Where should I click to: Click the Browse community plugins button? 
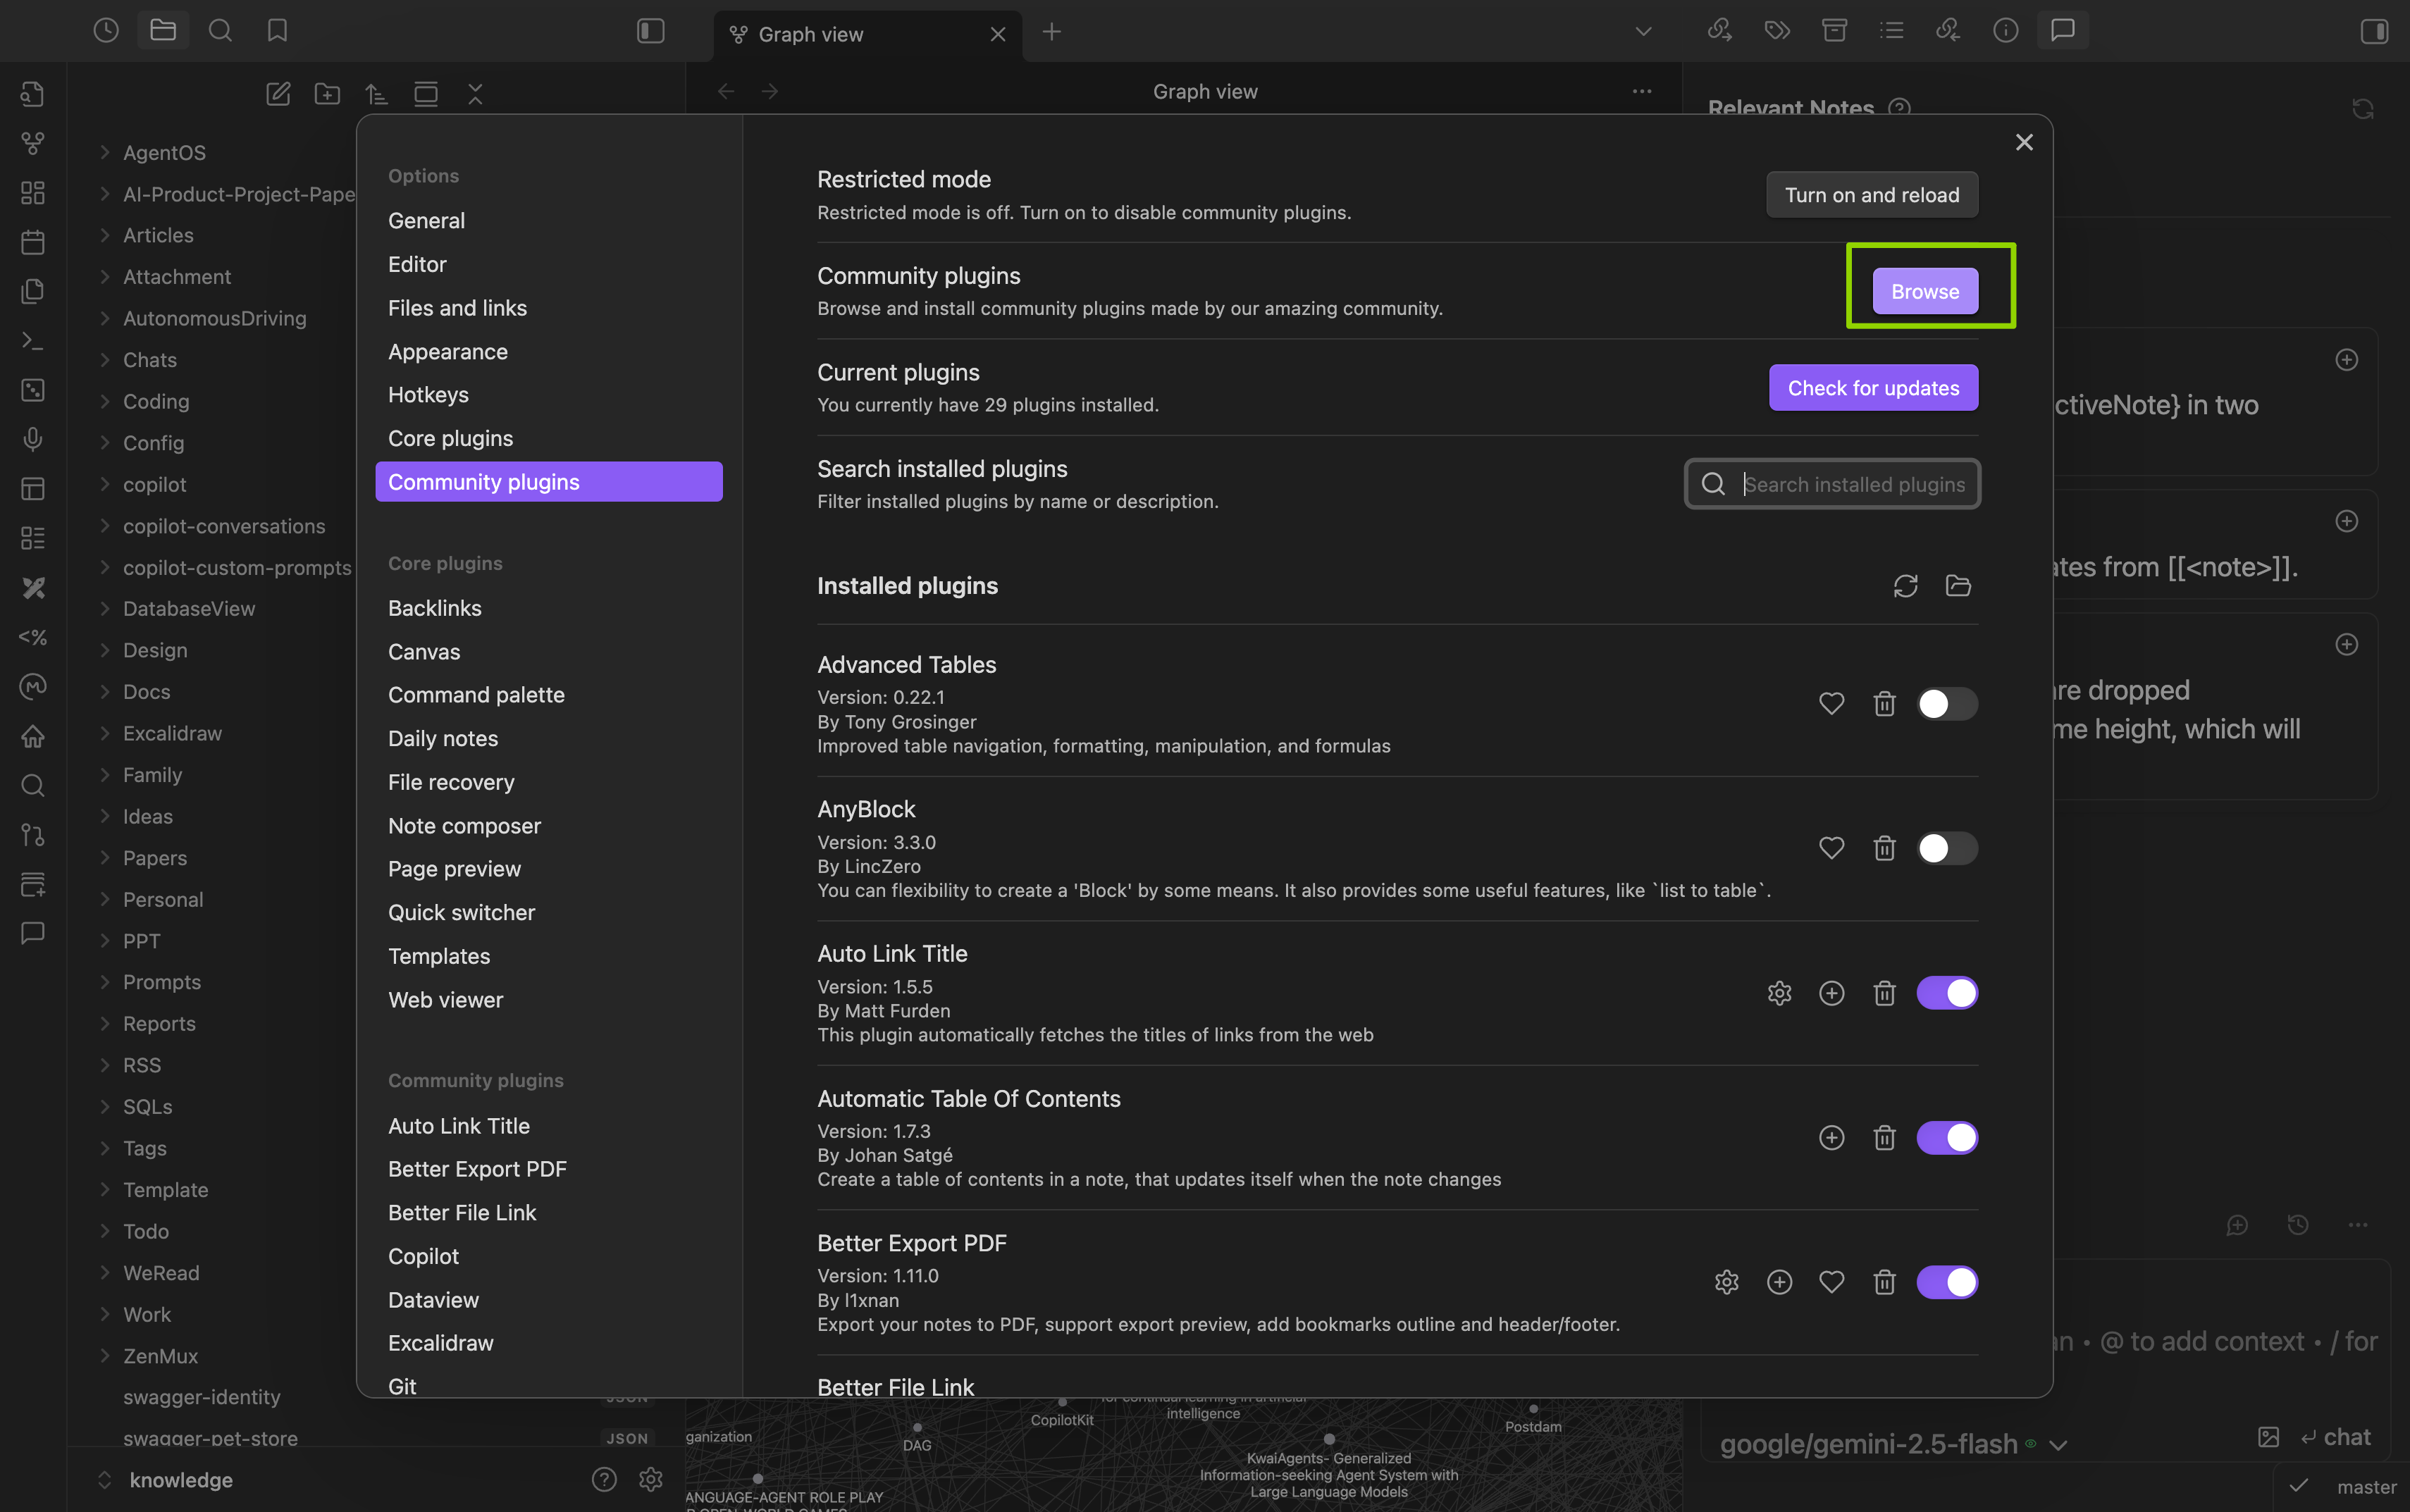point(1925,291)
